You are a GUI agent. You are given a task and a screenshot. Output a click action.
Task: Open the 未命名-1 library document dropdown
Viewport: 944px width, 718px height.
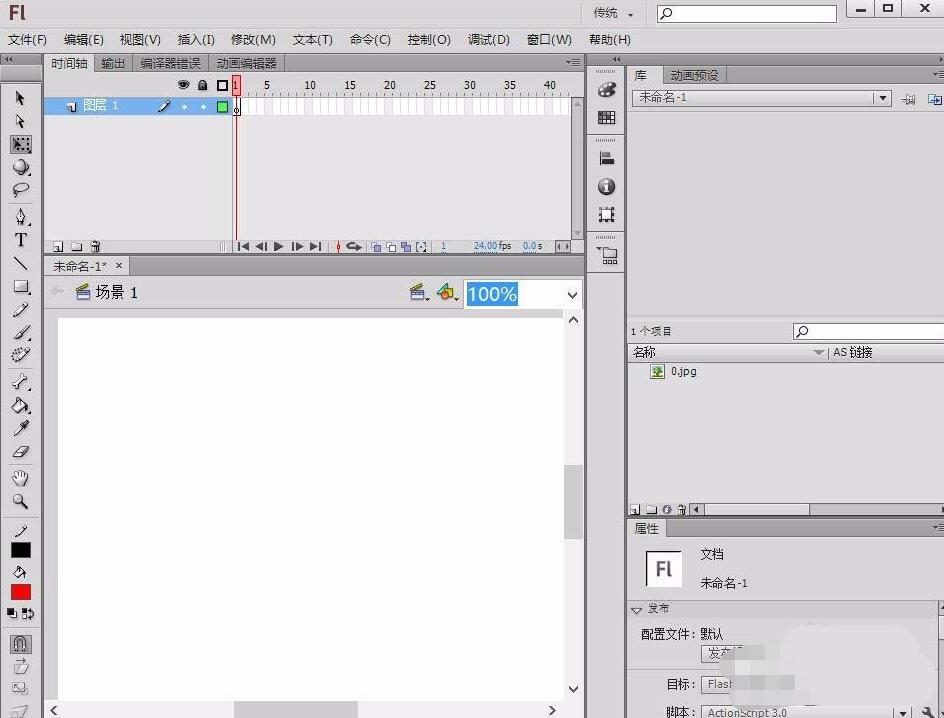point(881,98)
